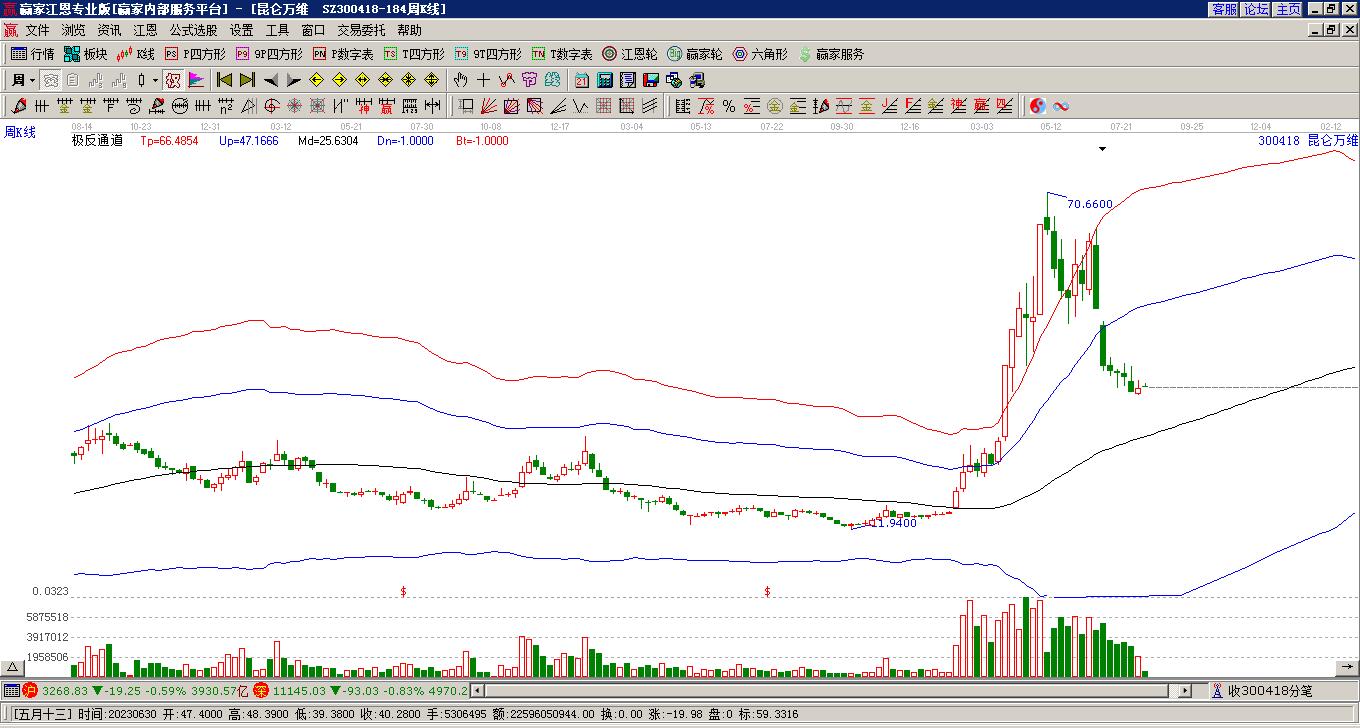Click the 70.6600 high price label
This screenshot has width=1360, height=728.
point(1089,204)
